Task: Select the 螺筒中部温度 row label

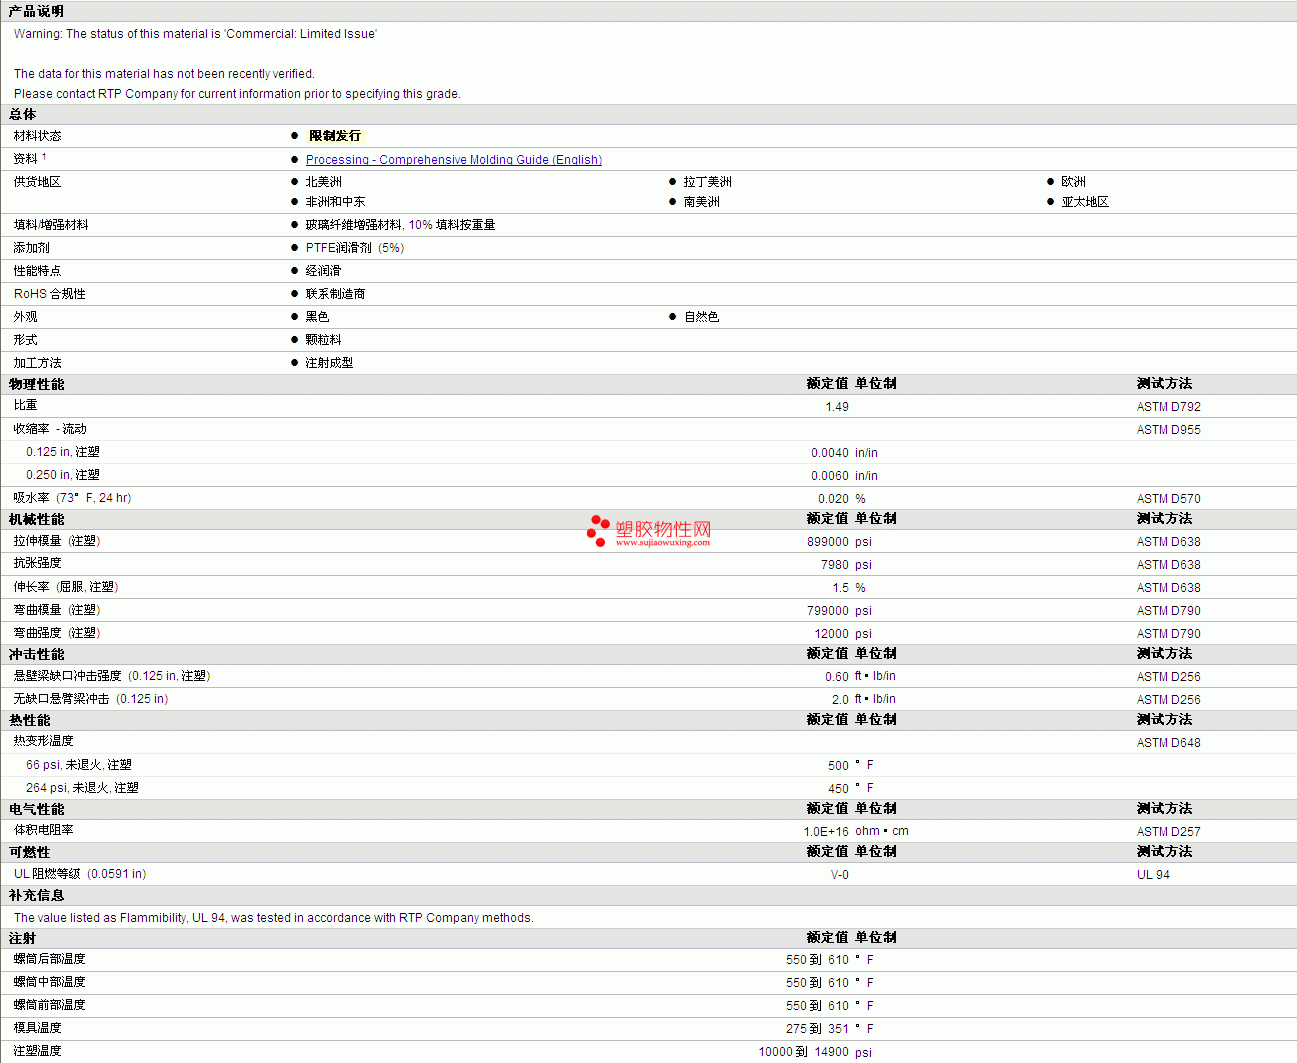Action: click(50, 982)
